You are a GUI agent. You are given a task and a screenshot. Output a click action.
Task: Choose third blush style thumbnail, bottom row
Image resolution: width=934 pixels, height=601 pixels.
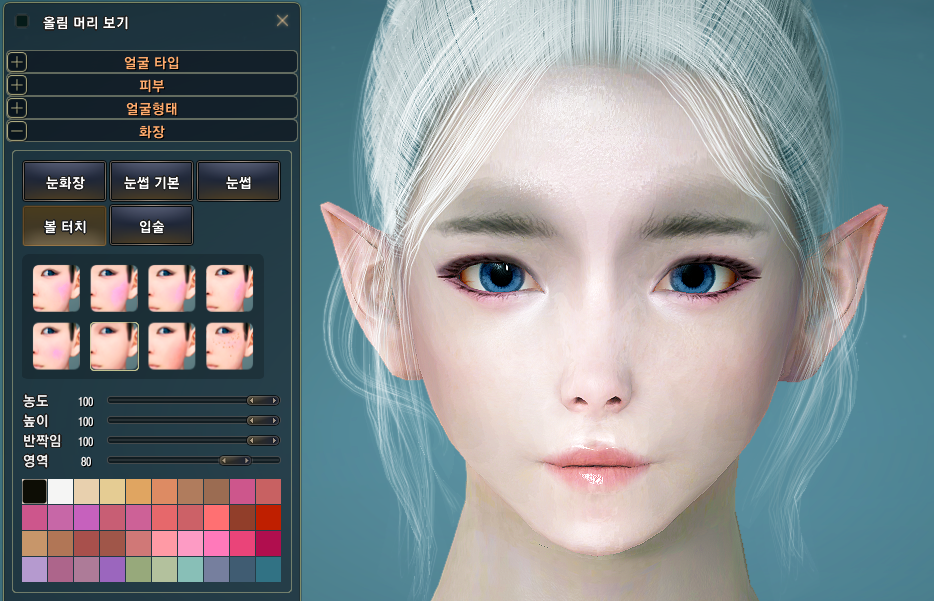point(172,346)
